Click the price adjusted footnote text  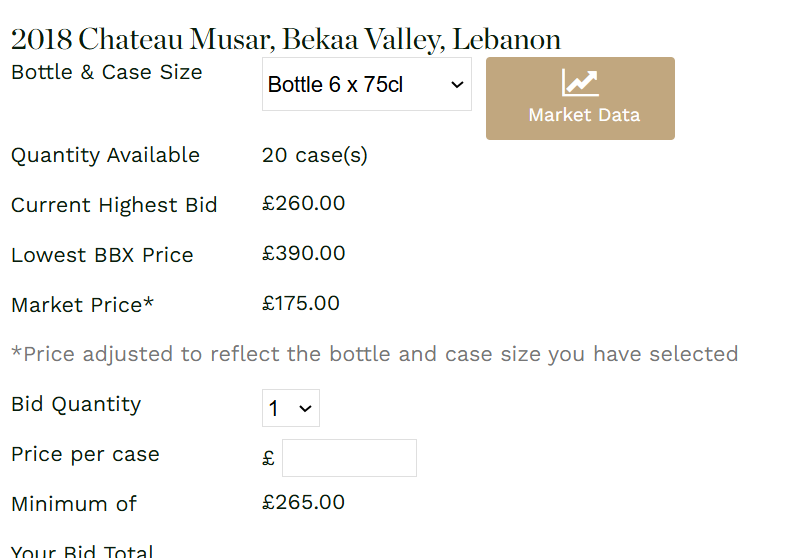[374, 354]
